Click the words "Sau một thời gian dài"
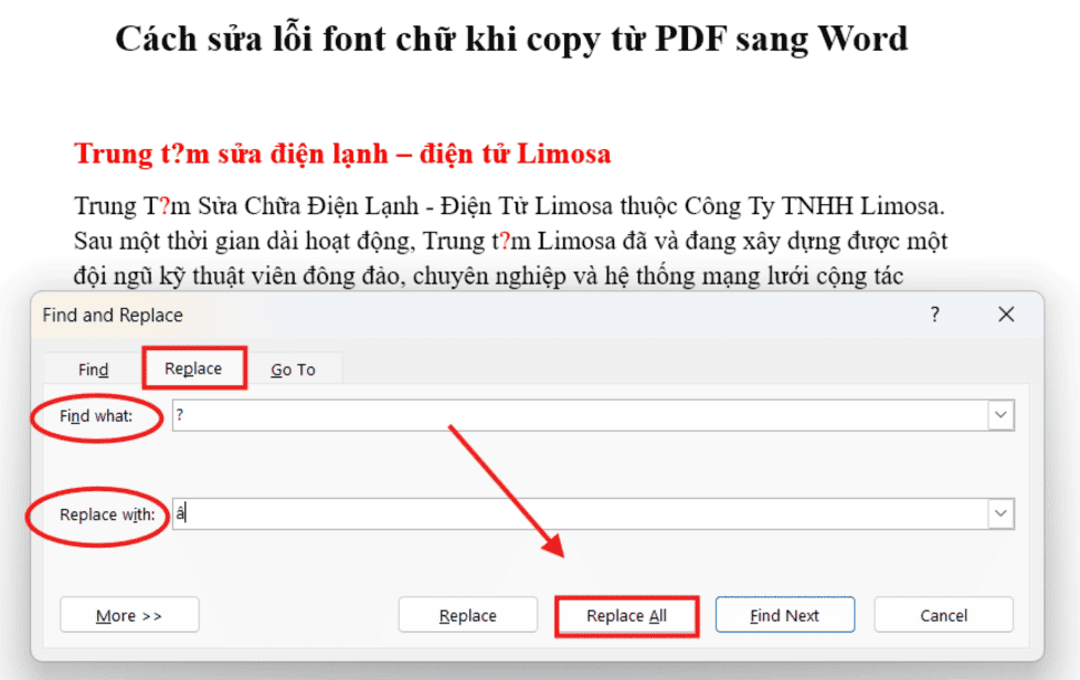 coord(186,241)
